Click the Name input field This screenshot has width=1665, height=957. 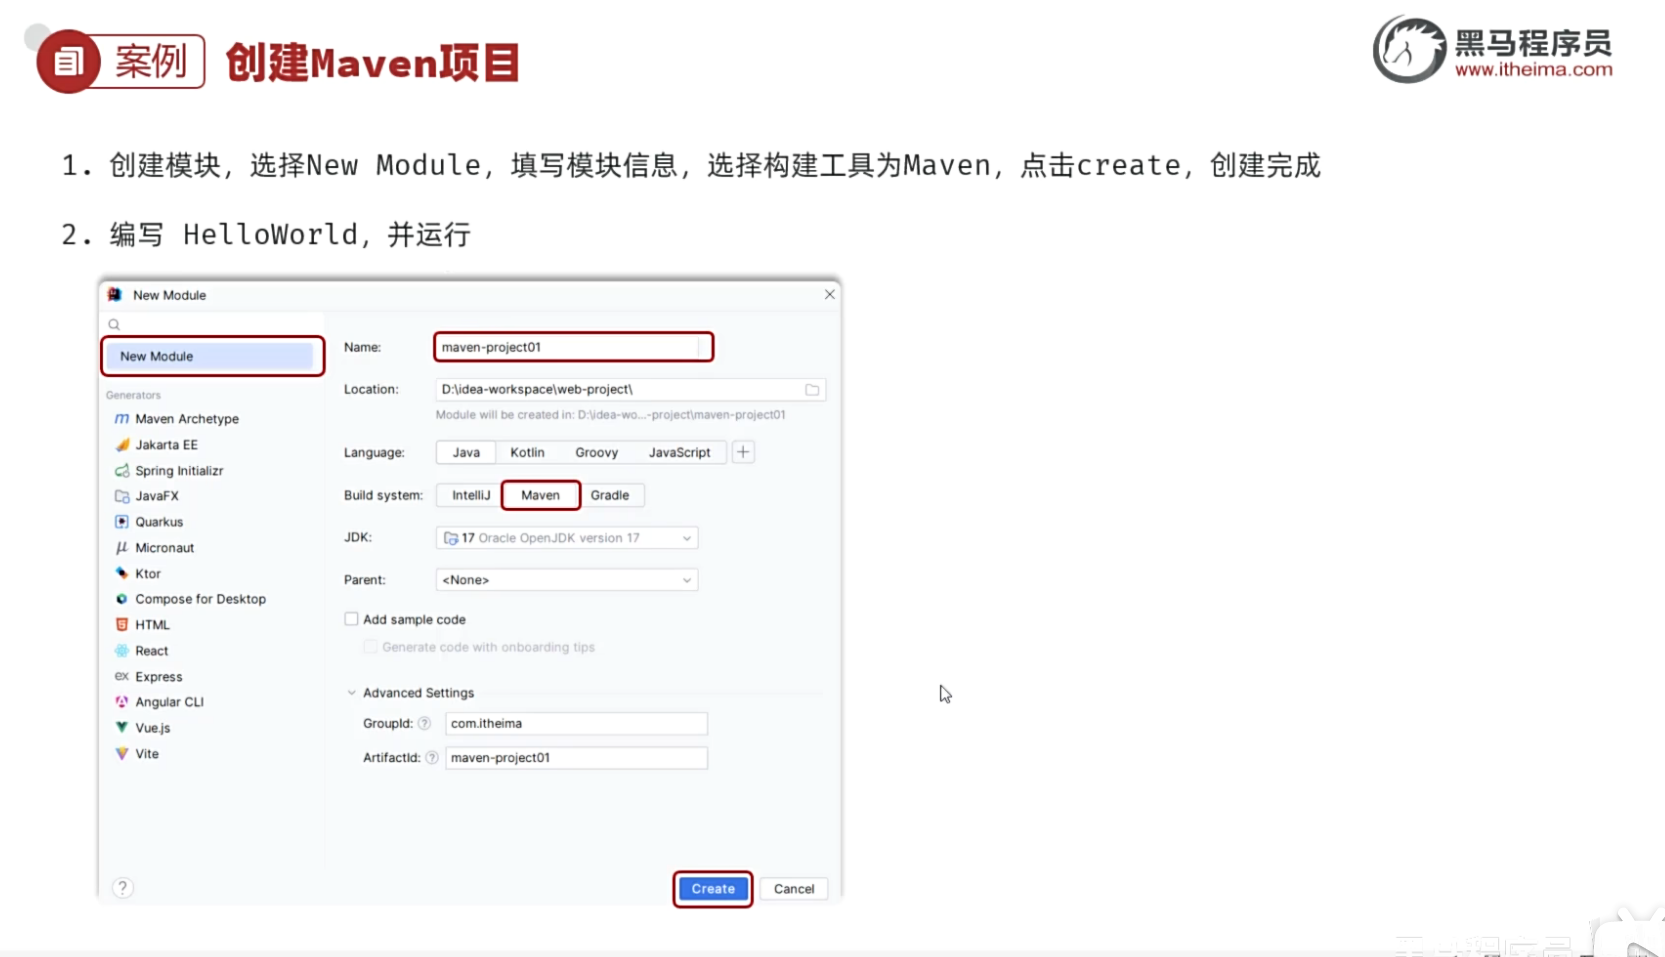click(x=572, y=346)
